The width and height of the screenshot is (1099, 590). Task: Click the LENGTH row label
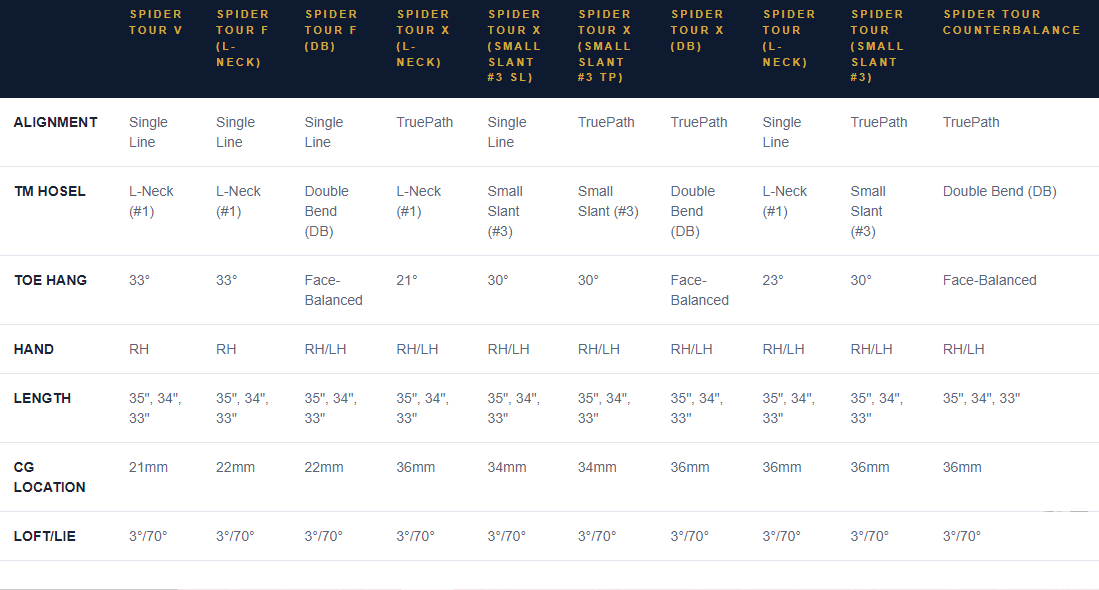pyautogui.click(x=42, y=398)
